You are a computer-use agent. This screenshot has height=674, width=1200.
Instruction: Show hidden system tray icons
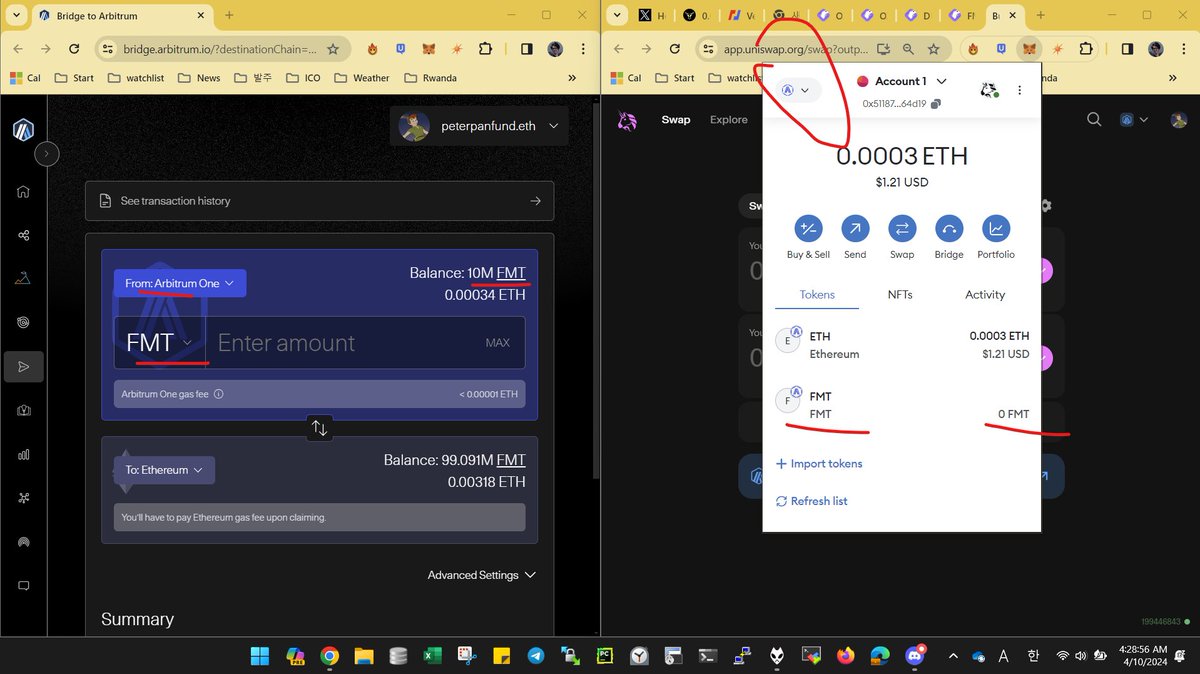[x=952, y=656]
